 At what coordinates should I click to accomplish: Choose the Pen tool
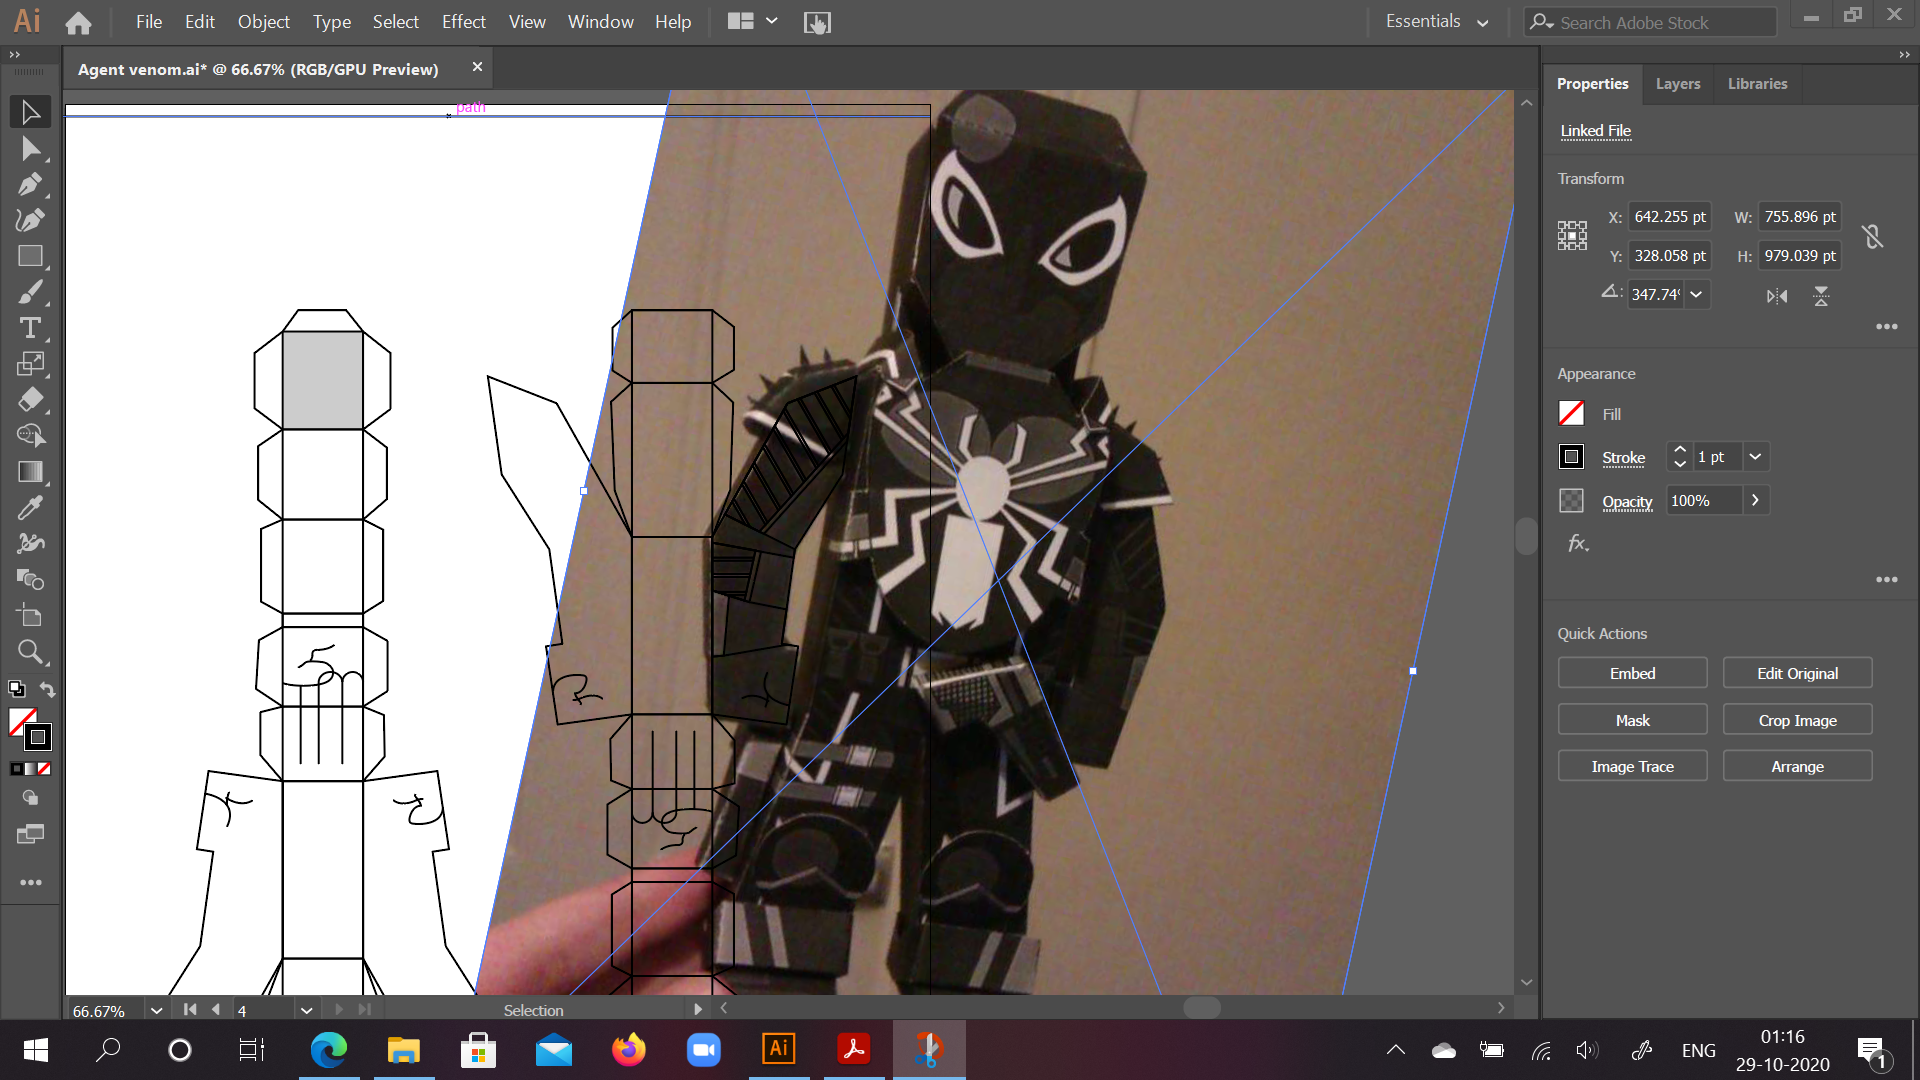pyautogui.click(x=30, y=184)
